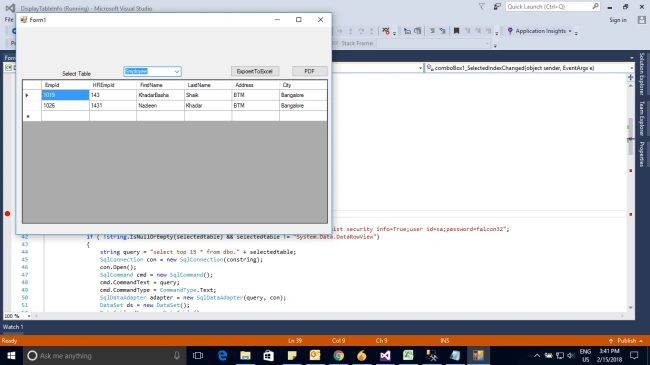650x365 pixels.
Task: Click the Quick Launch search box
Action: click(x=553, y=7)
